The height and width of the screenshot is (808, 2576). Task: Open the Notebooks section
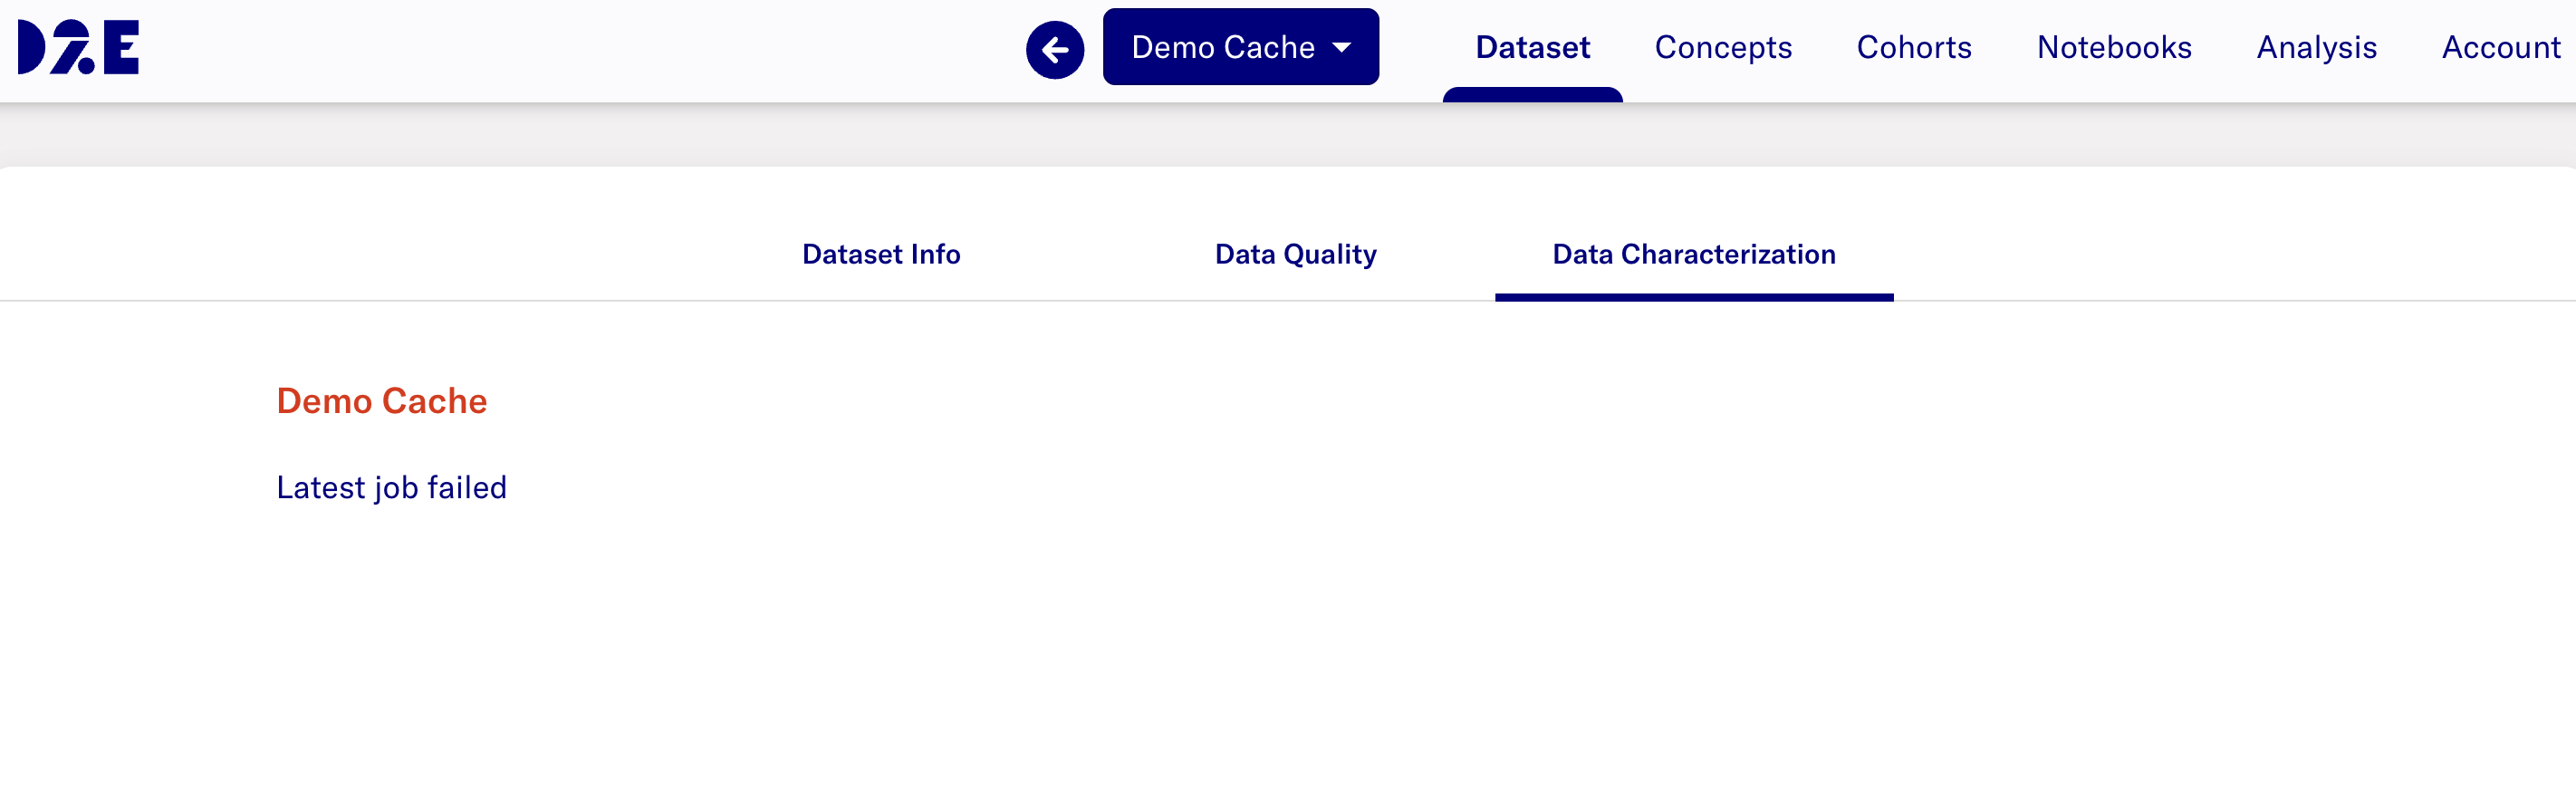click(x=2114, y=47)
